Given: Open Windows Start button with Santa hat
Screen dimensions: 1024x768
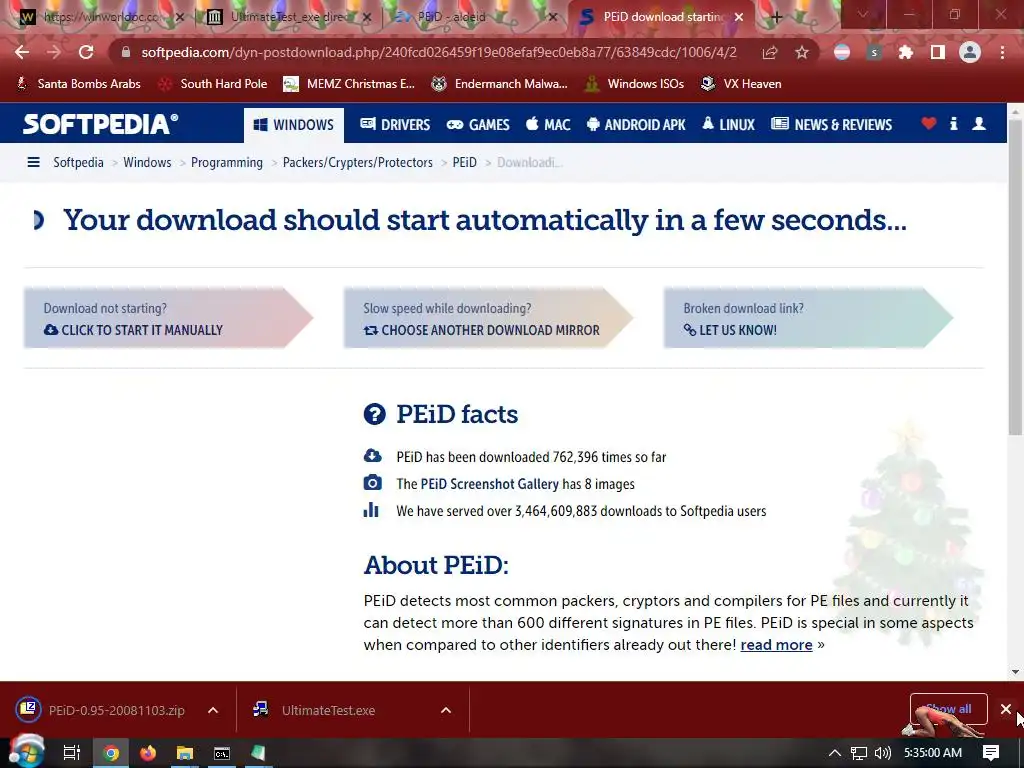Looking at the screenshot, I should 25,752.
